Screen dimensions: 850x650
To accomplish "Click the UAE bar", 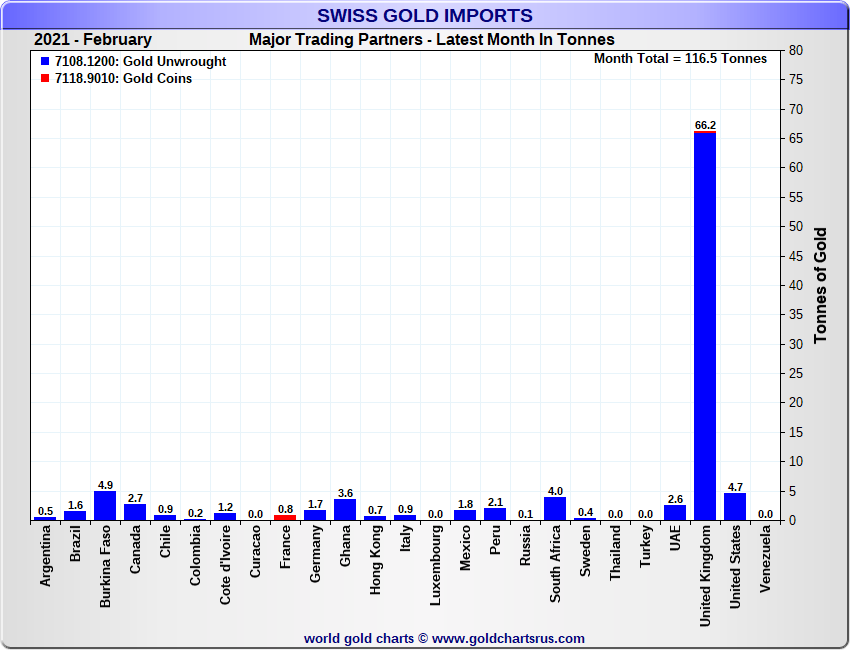I will (x=675, y=512).
